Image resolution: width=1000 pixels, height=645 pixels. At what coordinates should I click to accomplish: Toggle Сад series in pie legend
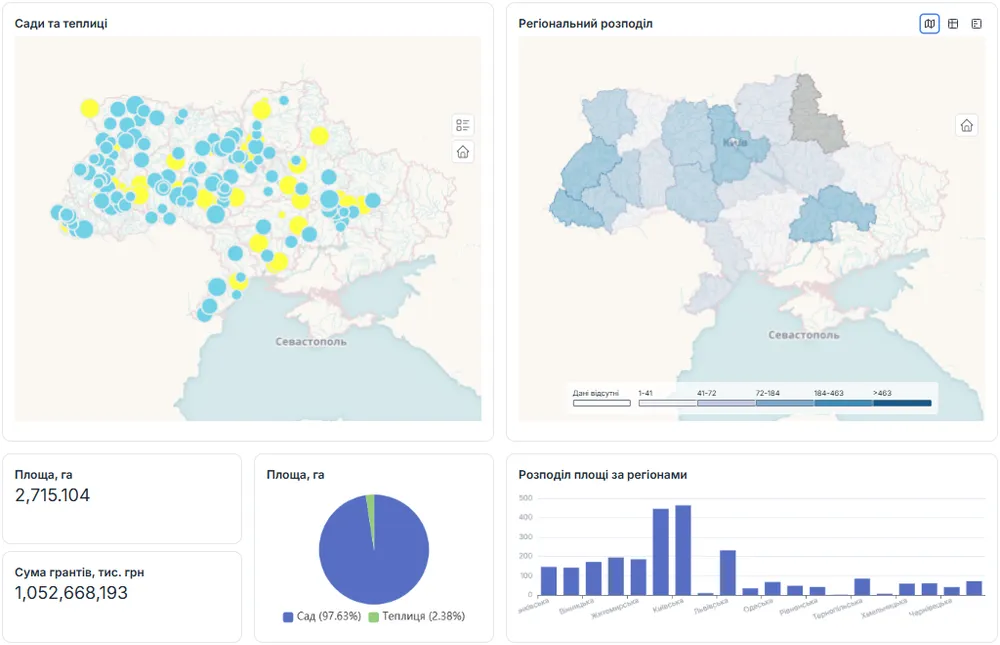pyautogui.click(x=322, y=616)
